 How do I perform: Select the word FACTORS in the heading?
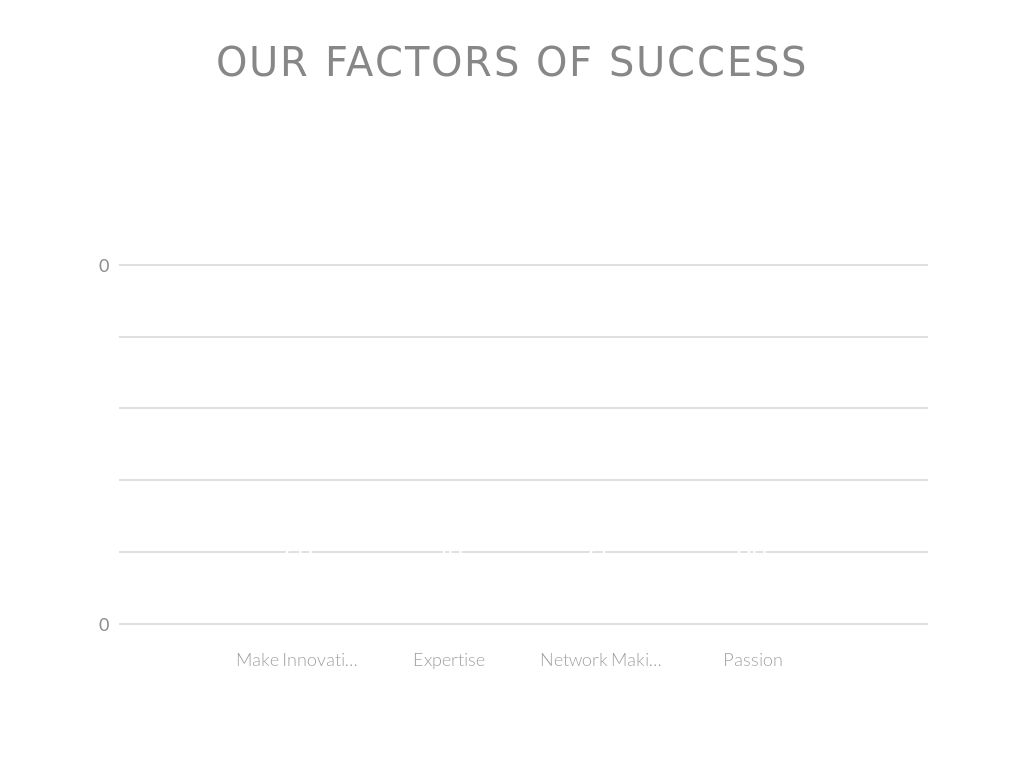coord(423,62)
